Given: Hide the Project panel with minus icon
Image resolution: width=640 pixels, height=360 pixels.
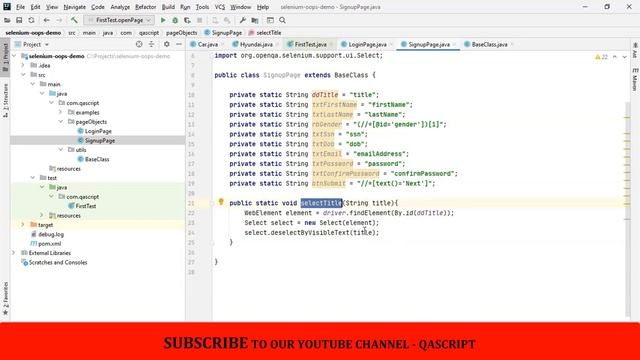Looking at the screenshot, I should [179, 44].
